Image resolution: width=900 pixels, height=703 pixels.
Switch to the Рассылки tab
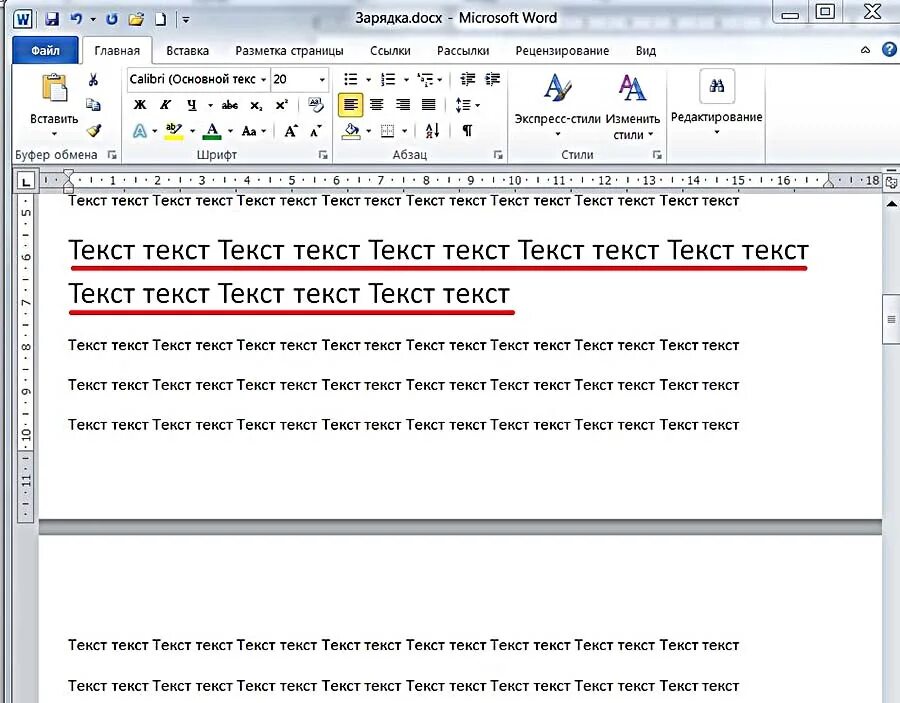[463, 51]
